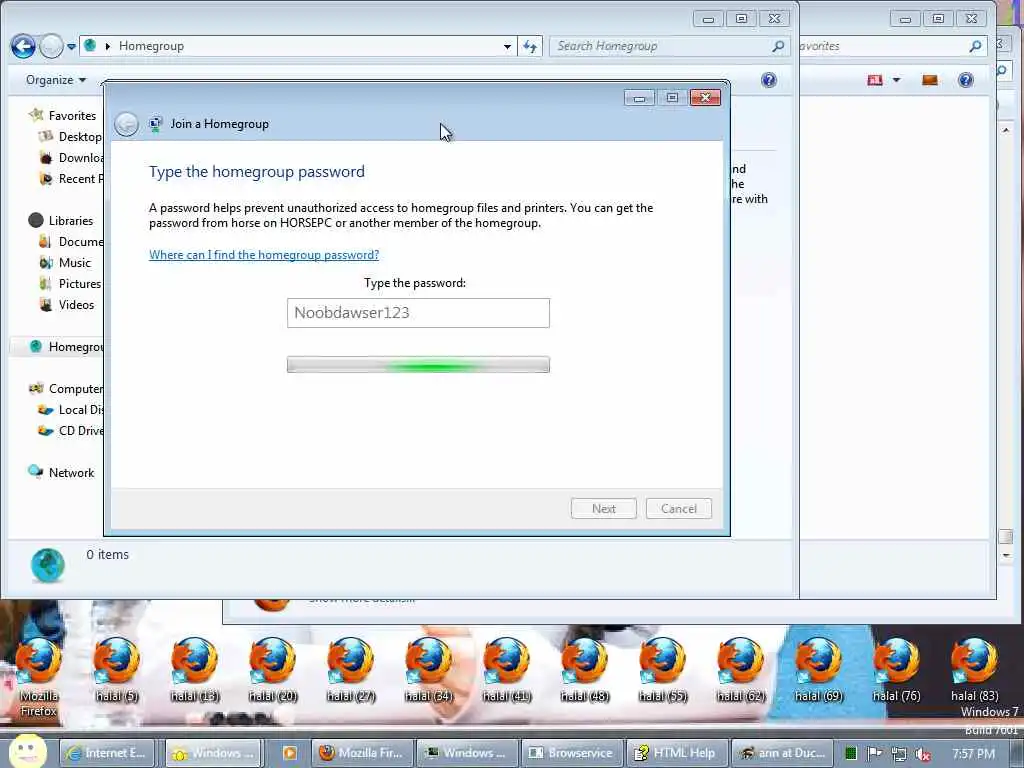Switch to Mozilla Firefox taskbar button

pos(362,753)
